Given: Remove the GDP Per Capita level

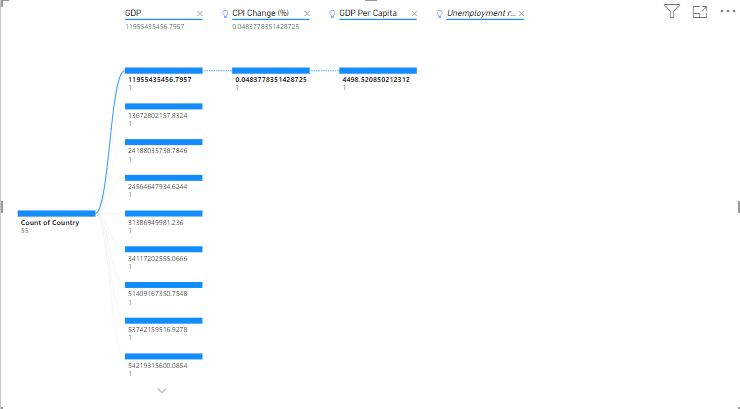Looking at the screenshot, I should click(414, 14).
